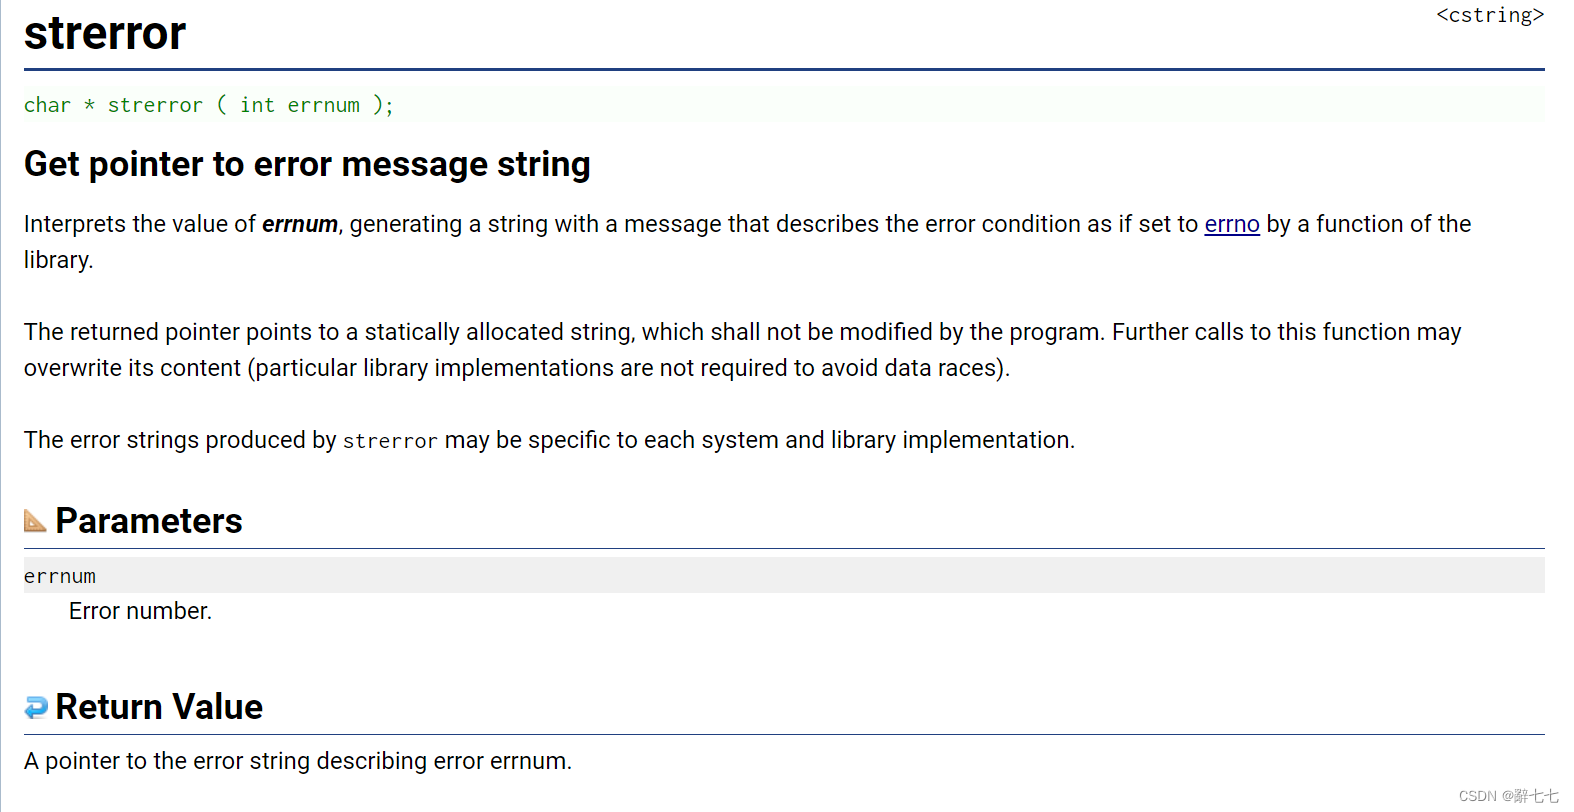Open the errno hyperlink
The image size is (1574, 812).
coord(1232,224)
